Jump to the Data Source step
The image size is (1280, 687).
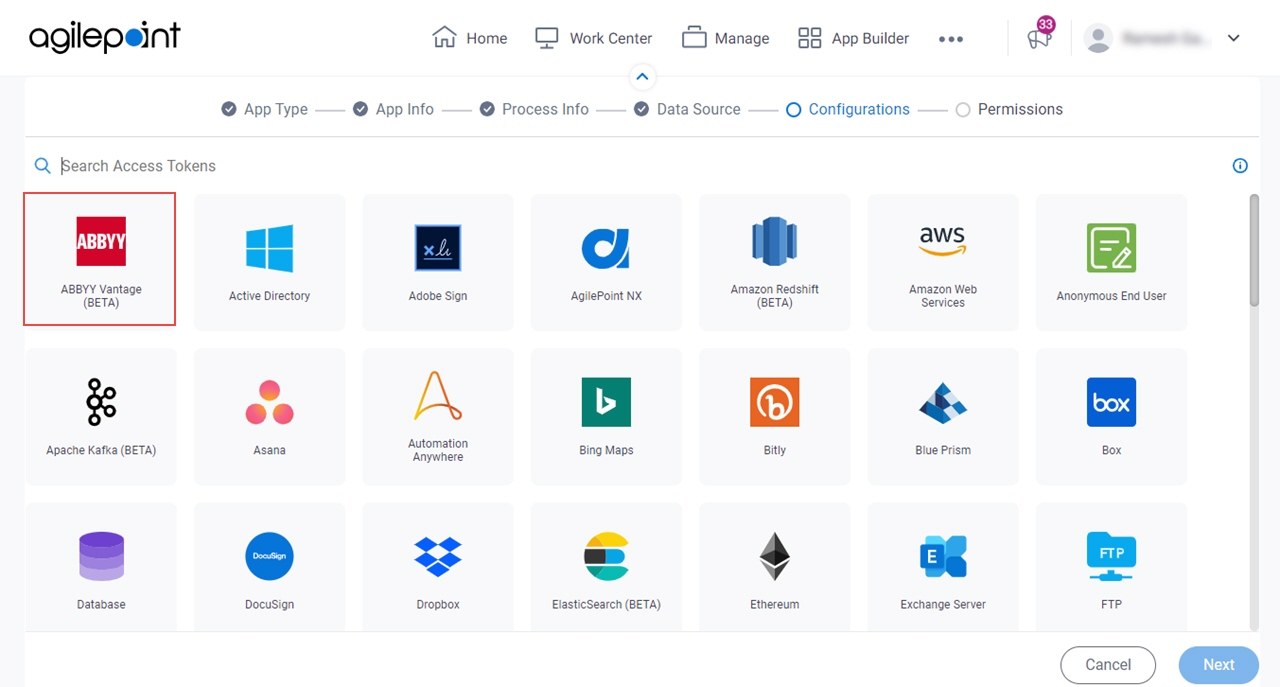(687, 109)
